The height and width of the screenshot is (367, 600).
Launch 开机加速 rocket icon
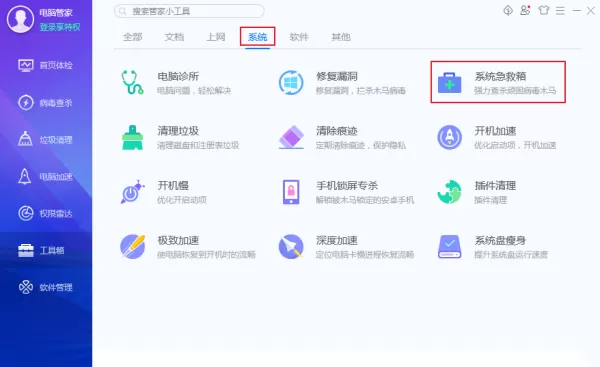click(449, 137)
